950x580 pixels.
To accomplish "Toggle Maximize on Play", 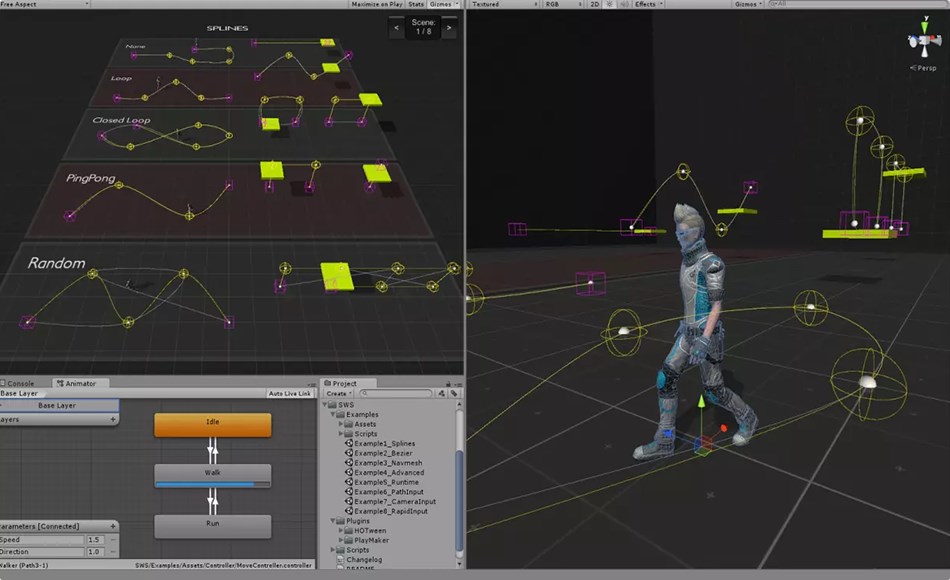I will [376, 4].
